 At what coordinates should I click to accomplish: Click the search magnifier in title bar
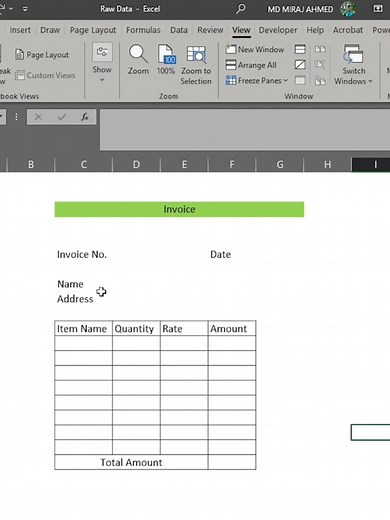coord(241,9)
